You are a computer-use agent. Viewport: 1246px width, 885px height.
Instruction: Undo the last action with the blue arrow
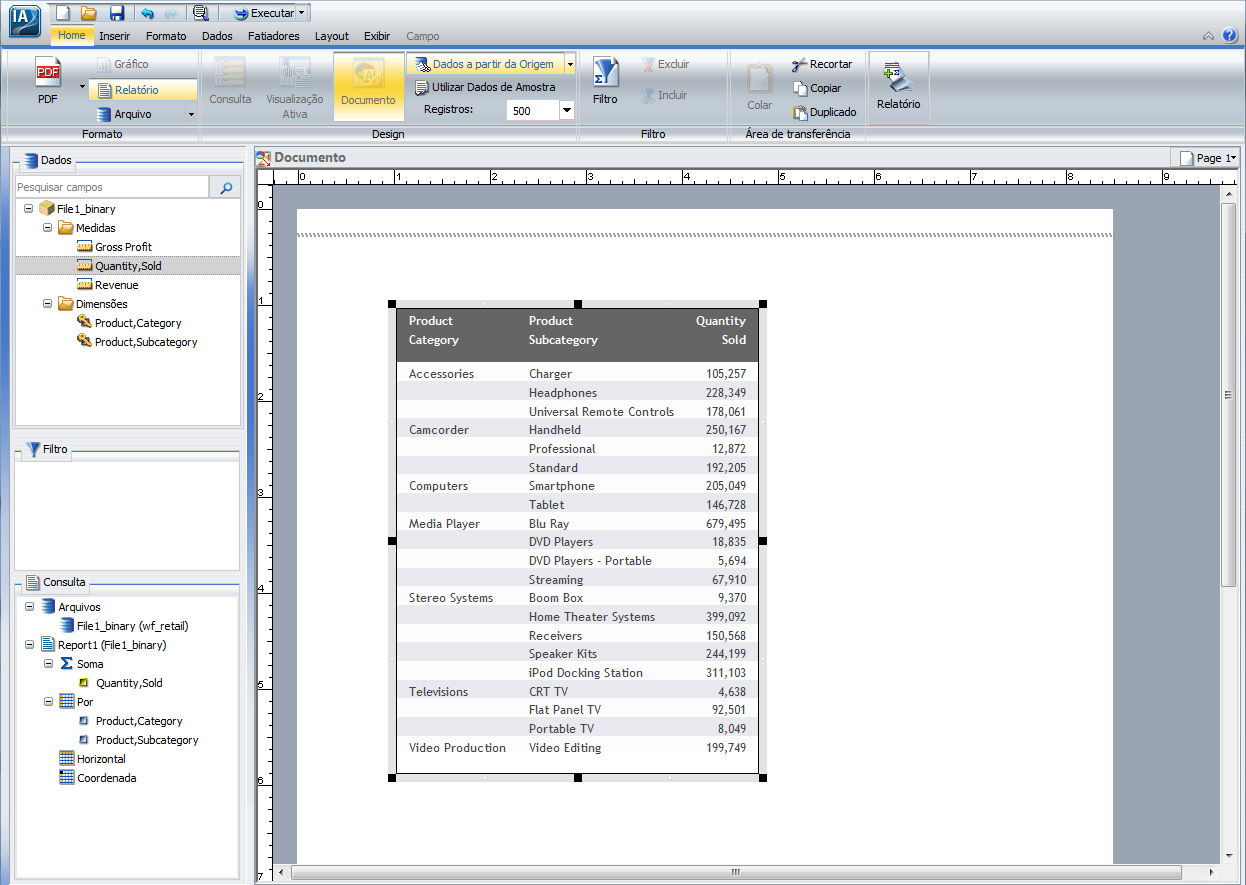[x=148, y=13]
